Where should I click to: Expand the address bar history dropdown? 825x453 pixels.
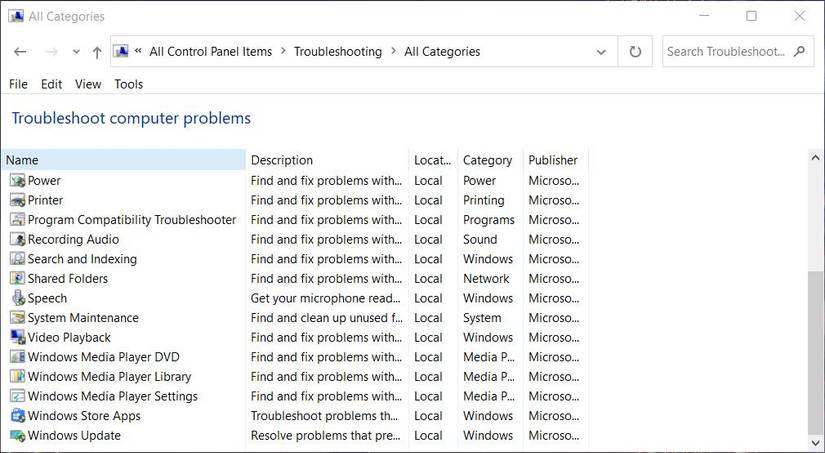click(x=601, y=52)
